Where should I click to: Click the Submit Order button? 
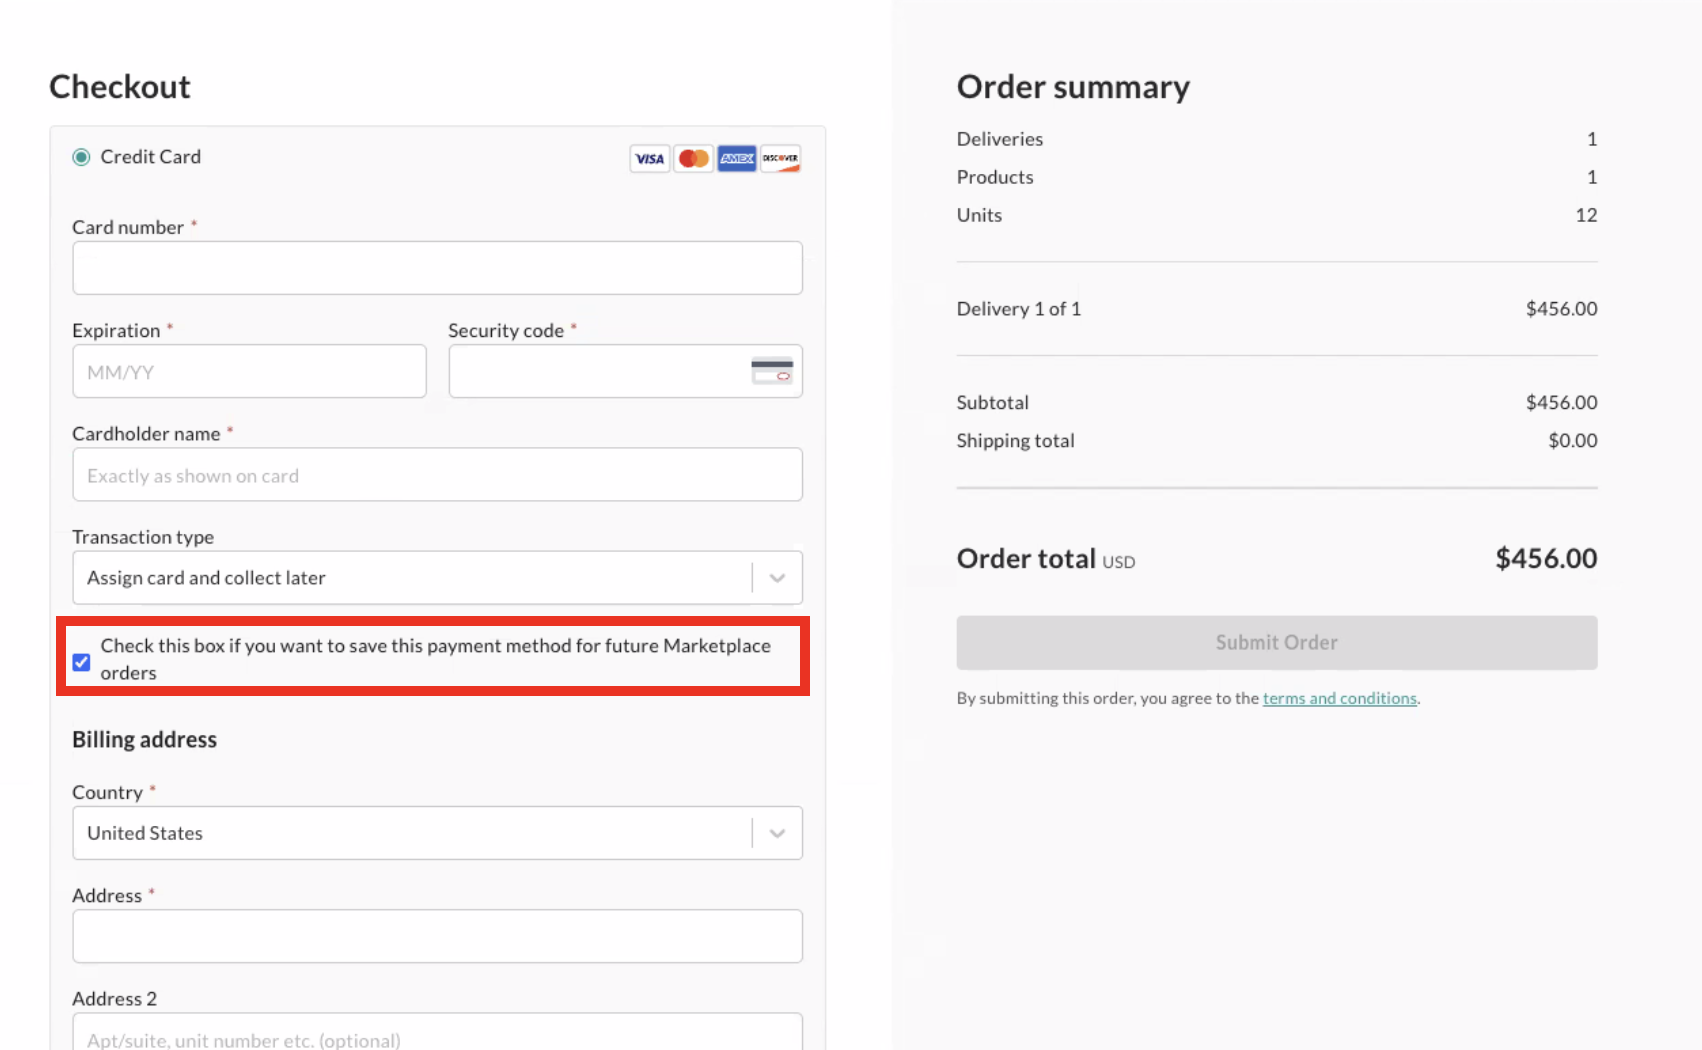pyautogui.click(x=1275, y=642)
